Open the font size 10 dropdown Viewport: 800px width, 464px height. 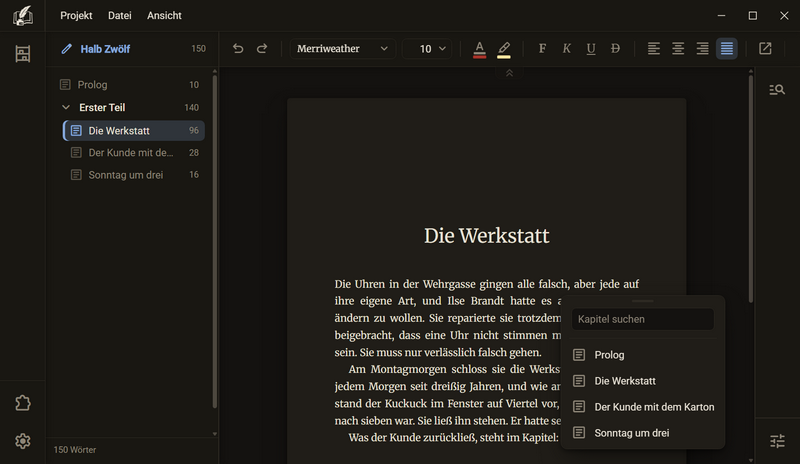pyautogui.click(x=427, y=48)
